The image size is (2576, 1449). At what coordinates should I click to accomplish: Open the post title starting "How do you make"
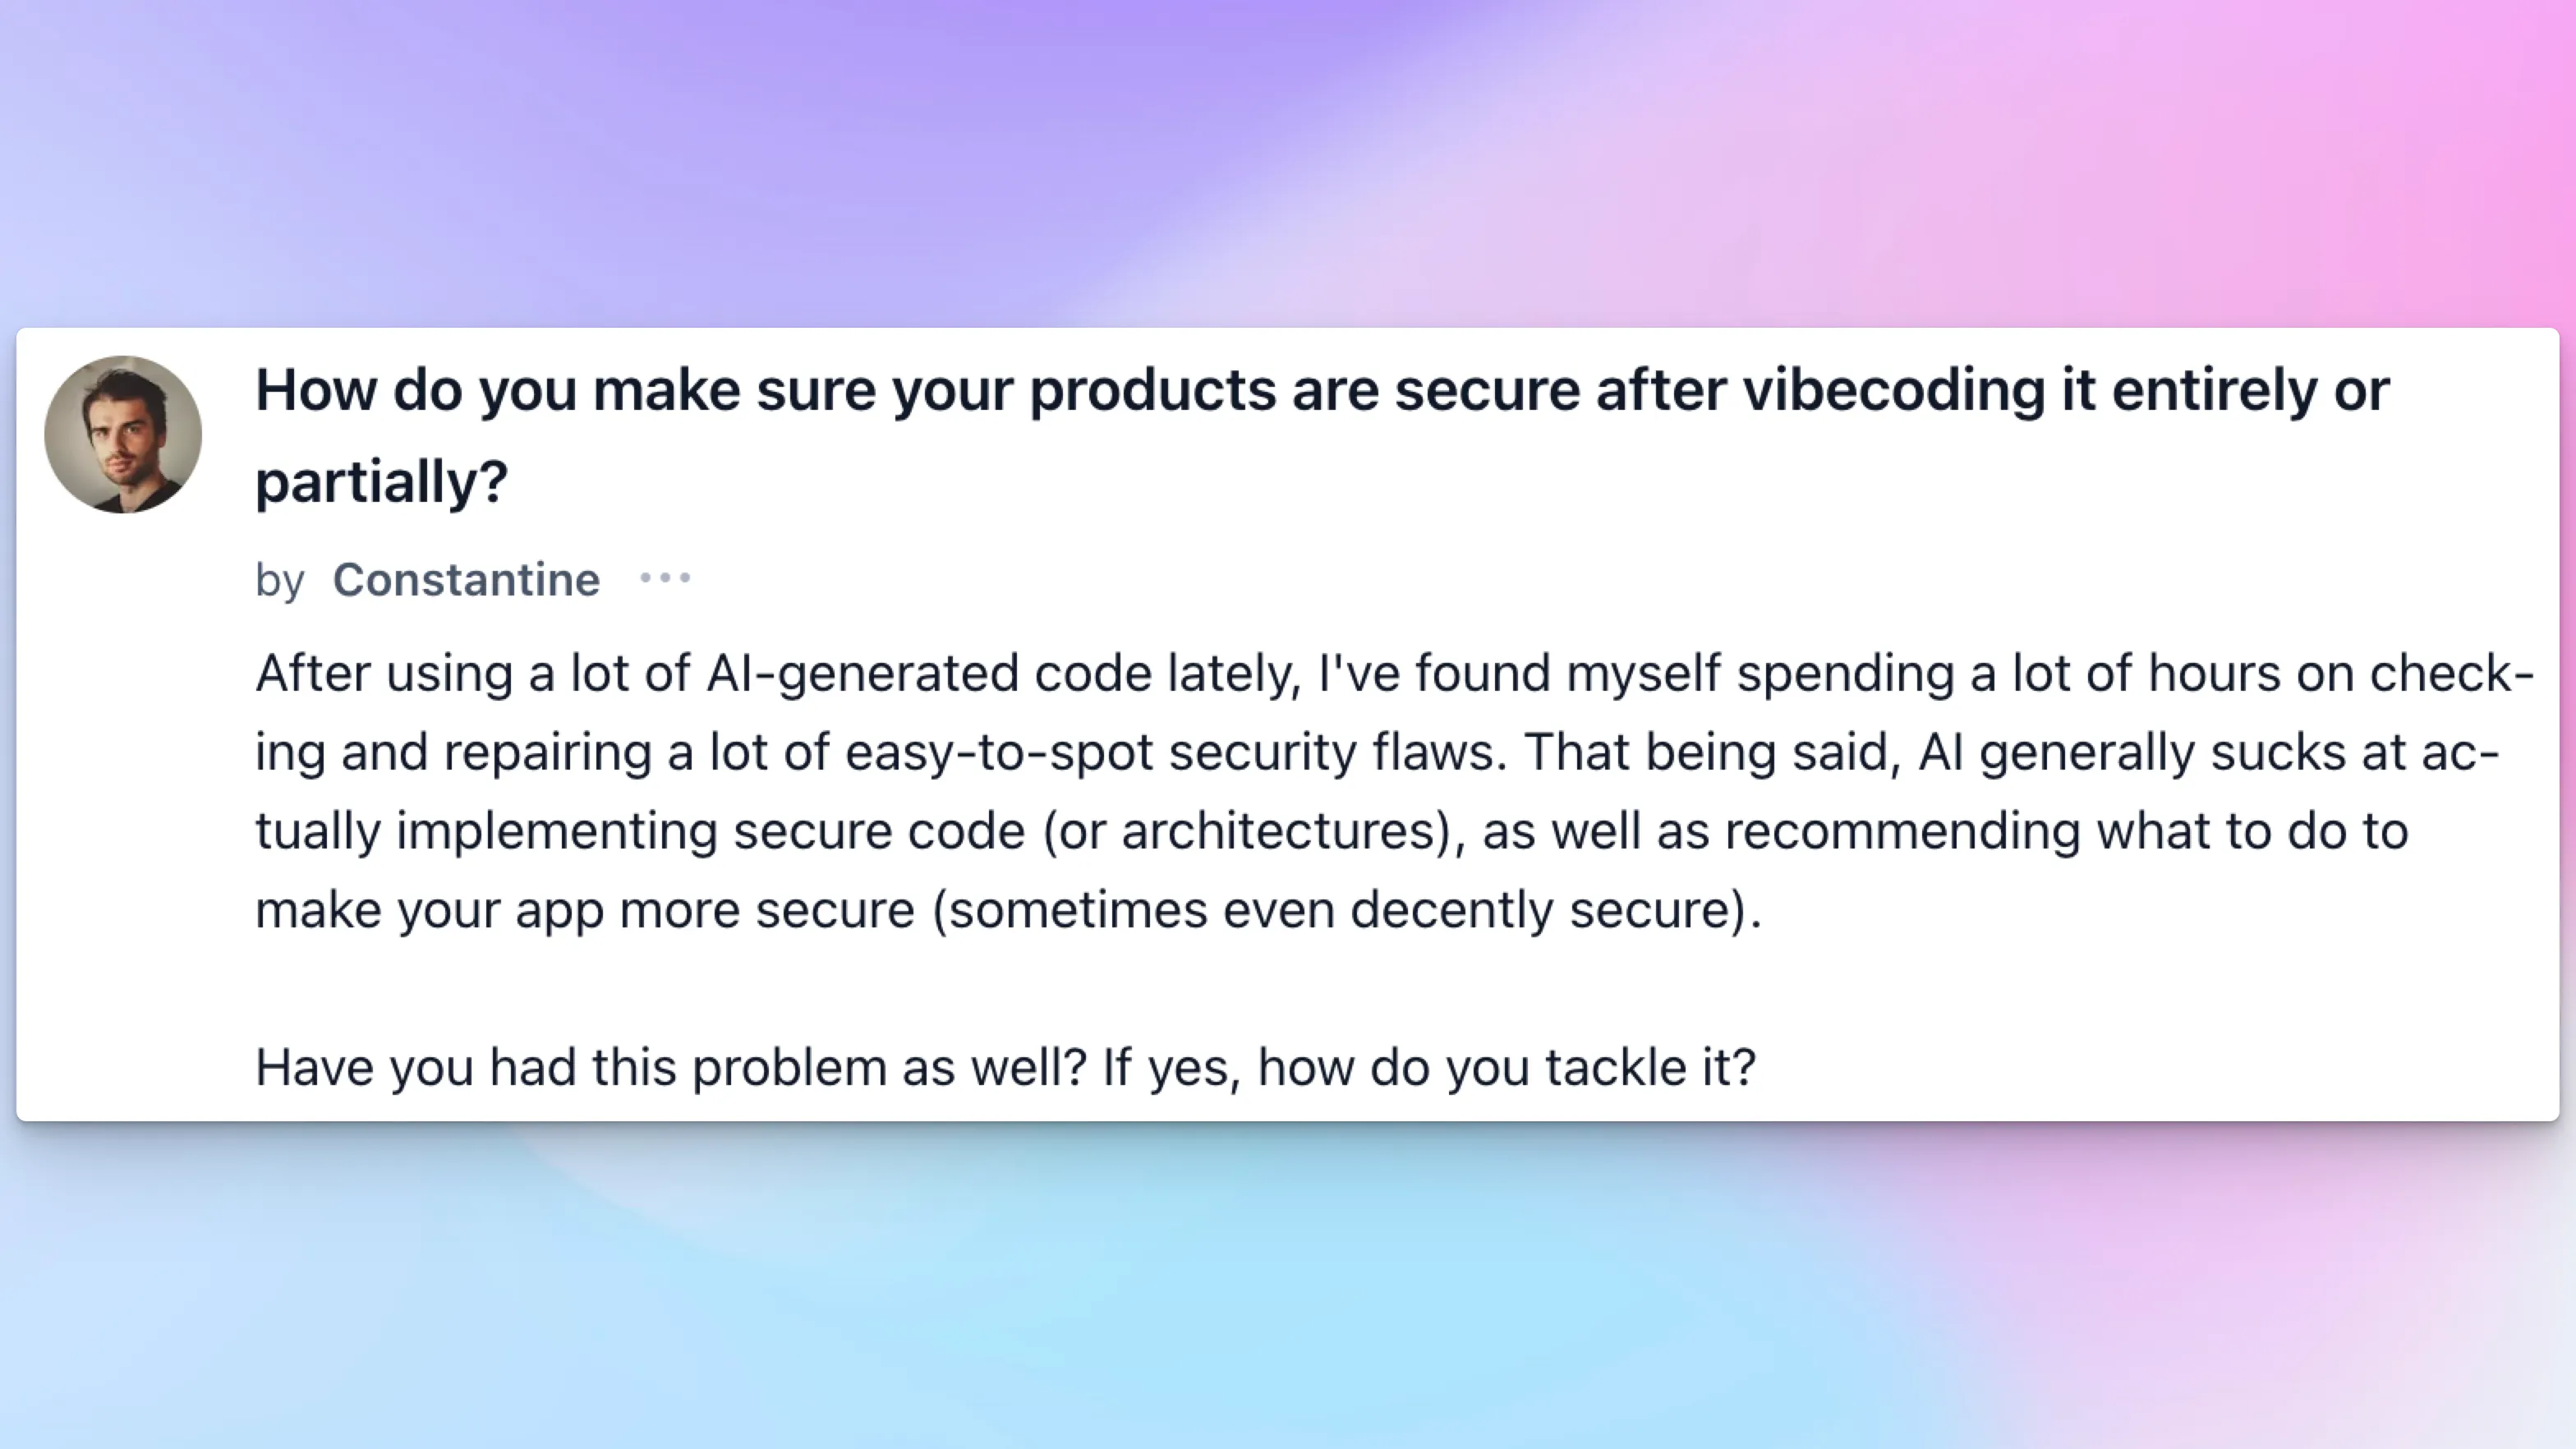tap(1322, 435)
